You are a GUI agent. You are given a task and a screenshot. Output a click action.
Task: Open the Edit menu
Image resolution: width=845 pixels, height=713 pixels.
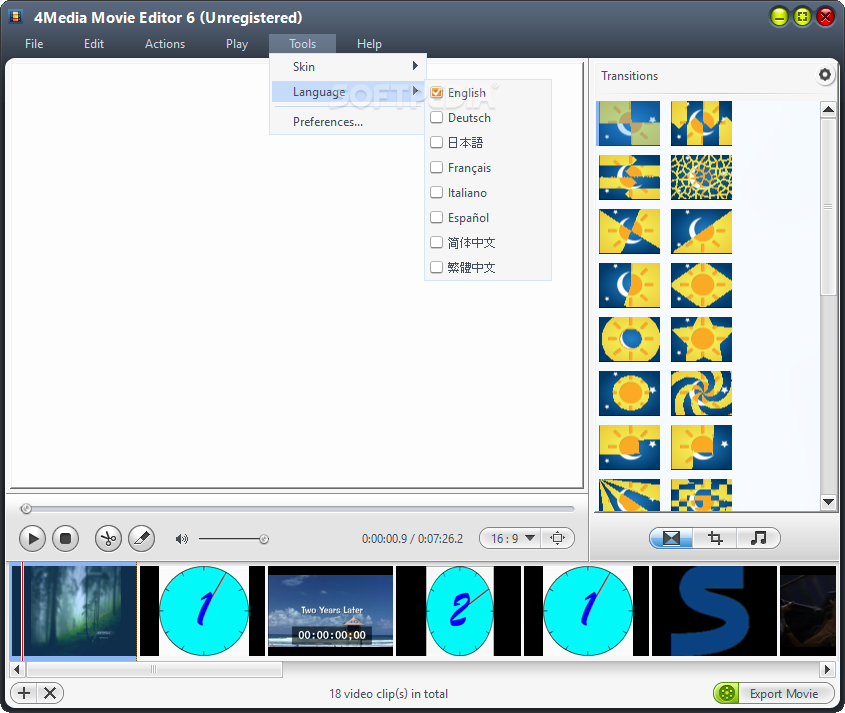click(94, 44)
